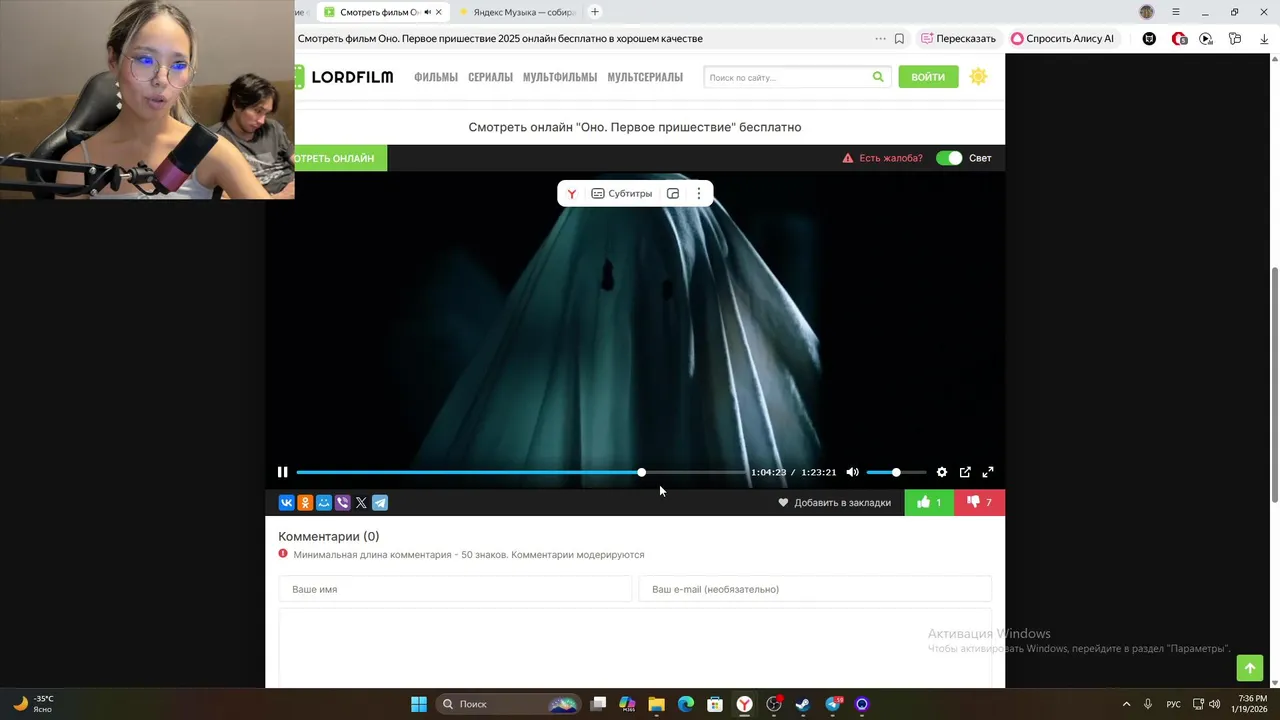Click the Ваше имя input field

[x=455, y=589]
